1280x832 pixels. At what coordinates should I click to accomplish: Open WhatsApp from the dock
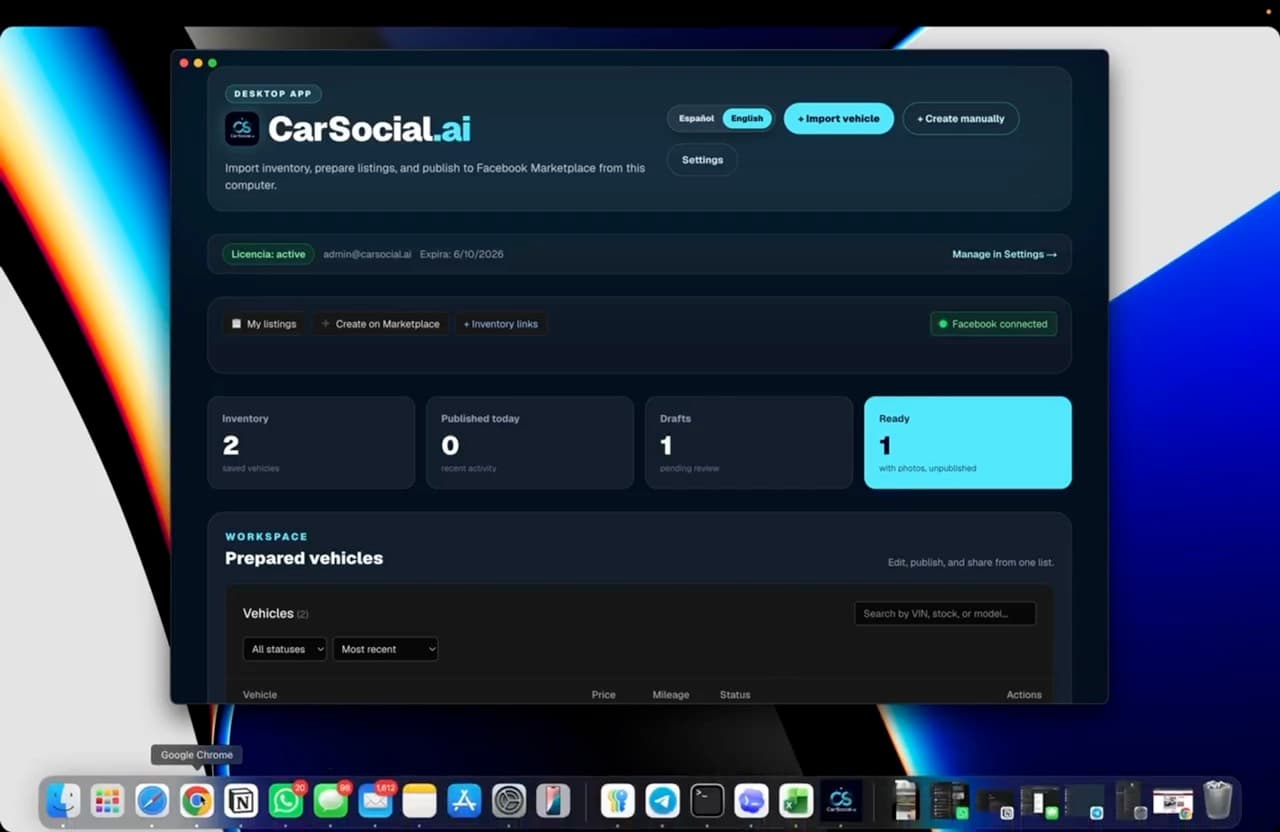(x=286, y=800)
